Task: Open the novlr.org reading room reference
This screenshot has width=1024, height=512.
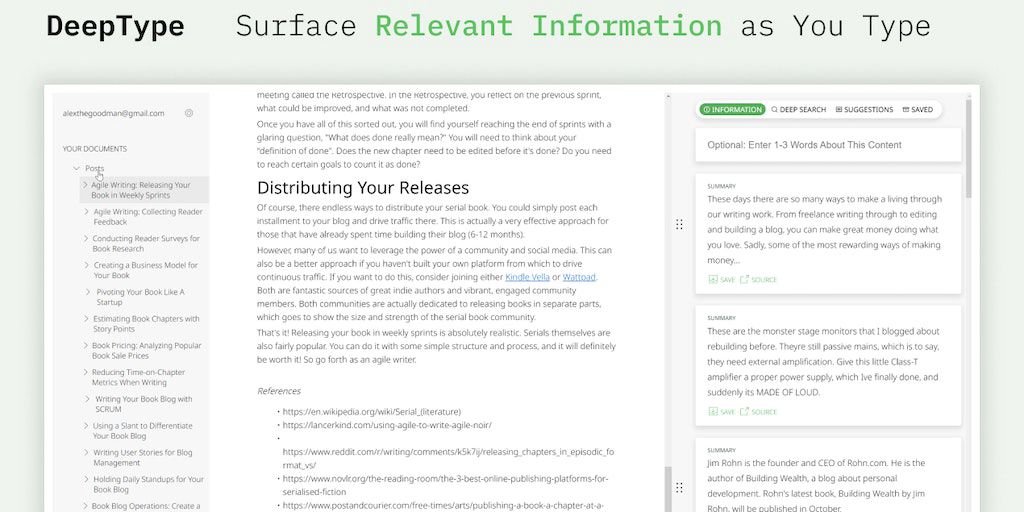Action: point(445,485)
